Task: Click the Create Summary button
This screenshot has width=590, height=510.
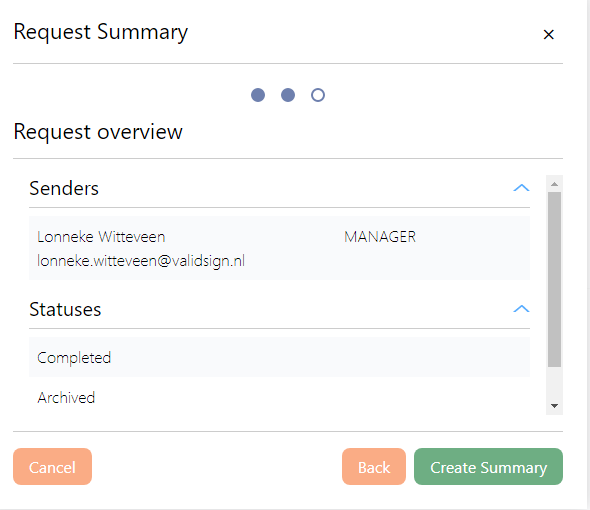Action: pos(488,466)
